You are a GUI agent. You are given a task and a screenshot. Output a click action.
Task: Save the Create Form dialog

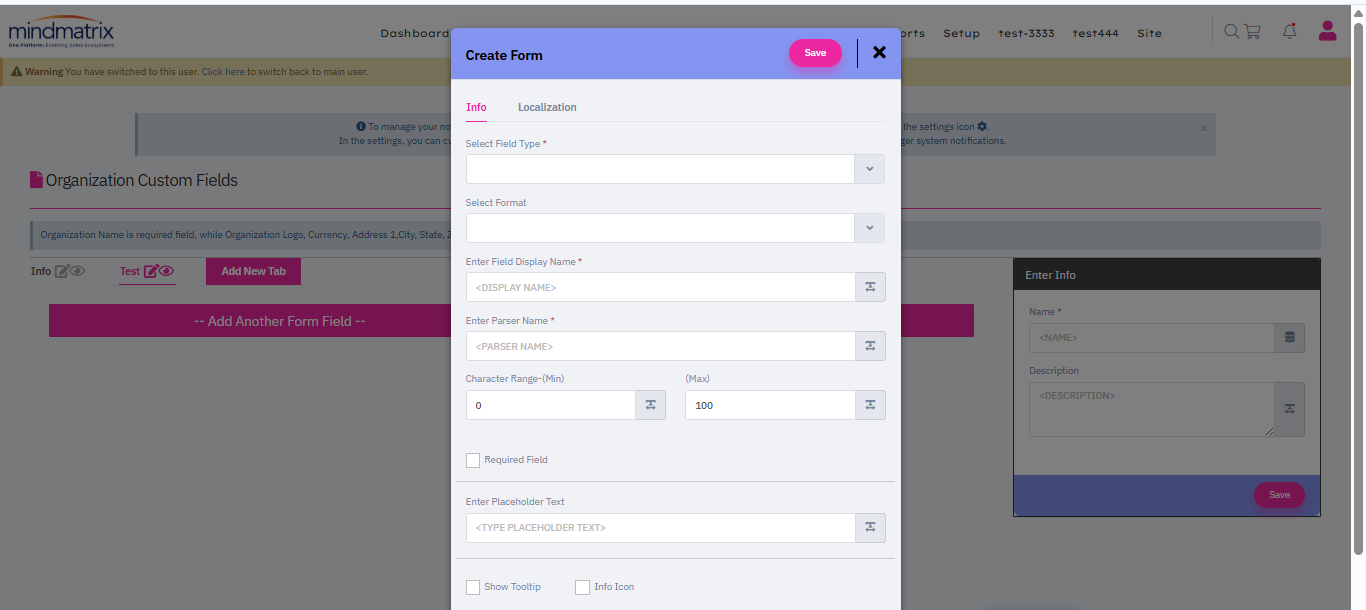(815, 53)
